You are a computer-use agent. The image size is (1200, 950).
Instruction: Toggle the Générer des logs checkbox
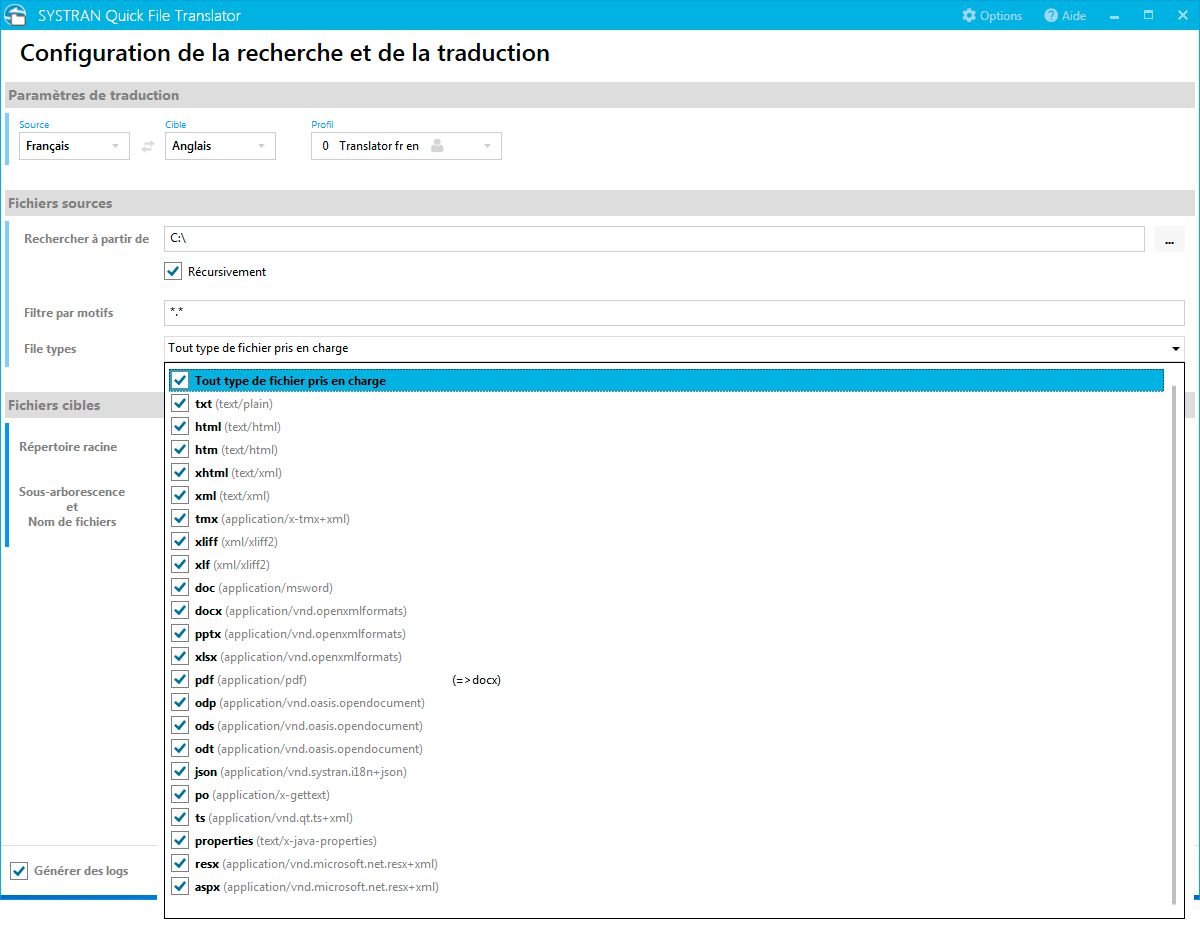pyautogui.click(x=19, y=871)
